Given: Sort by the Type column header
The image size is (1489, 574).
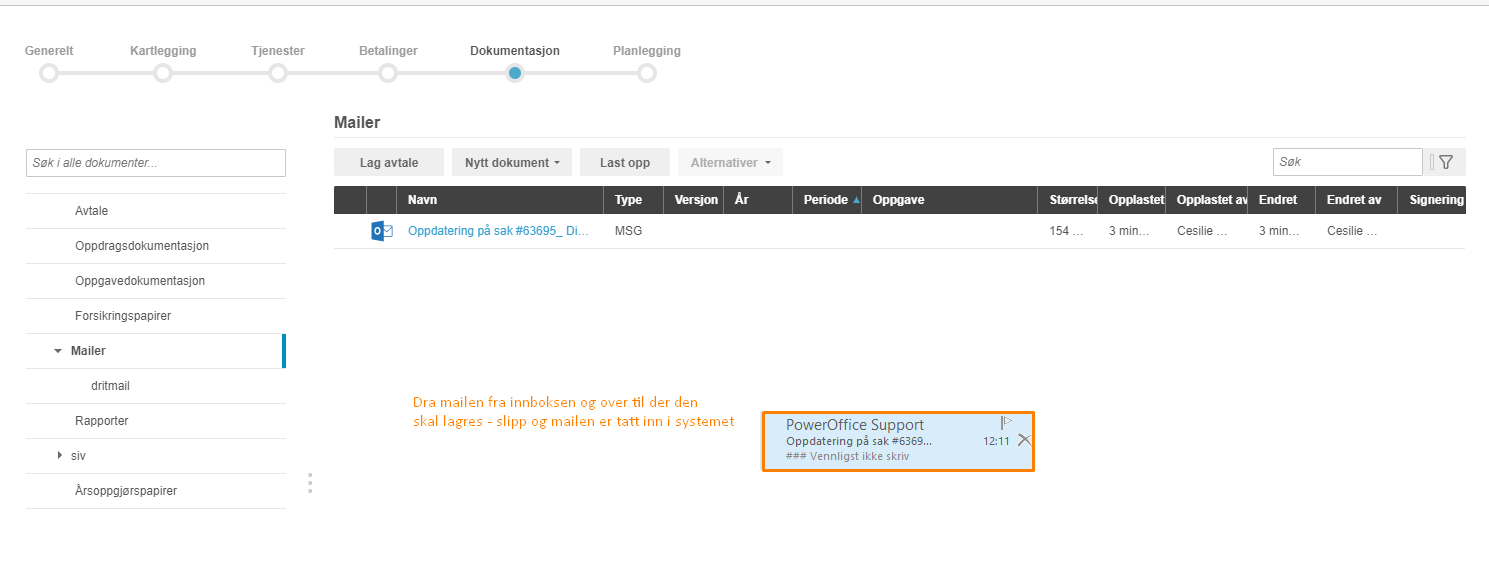Looking at the screenshot, I should 633,200.
